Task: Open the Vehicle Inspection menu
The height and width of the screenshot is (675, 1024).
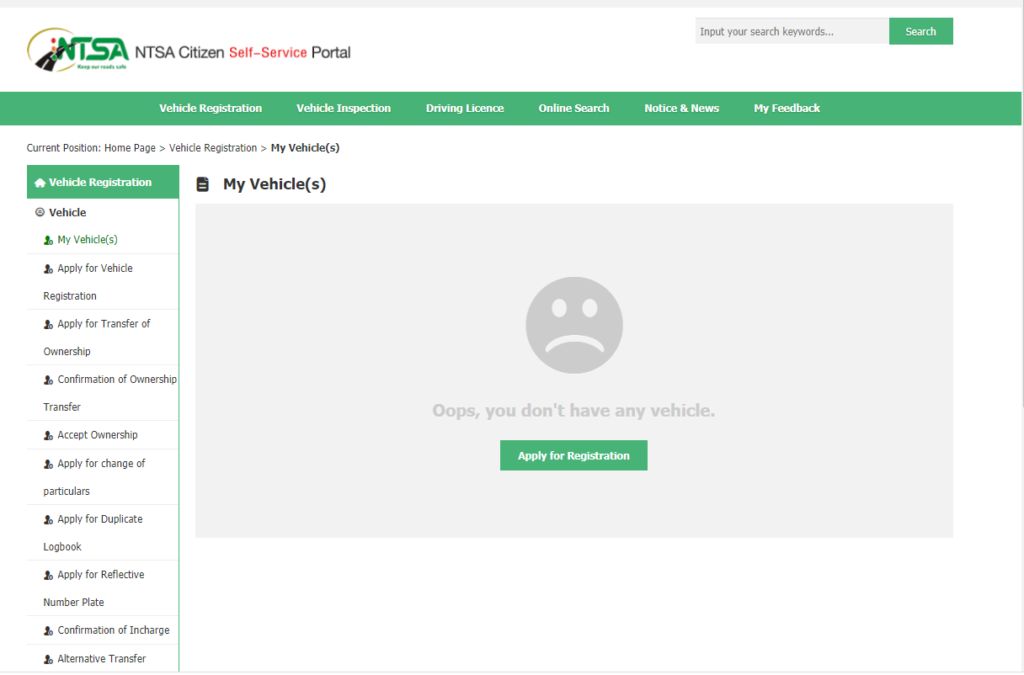Action: pyautogui.click(x=343, y=108)
